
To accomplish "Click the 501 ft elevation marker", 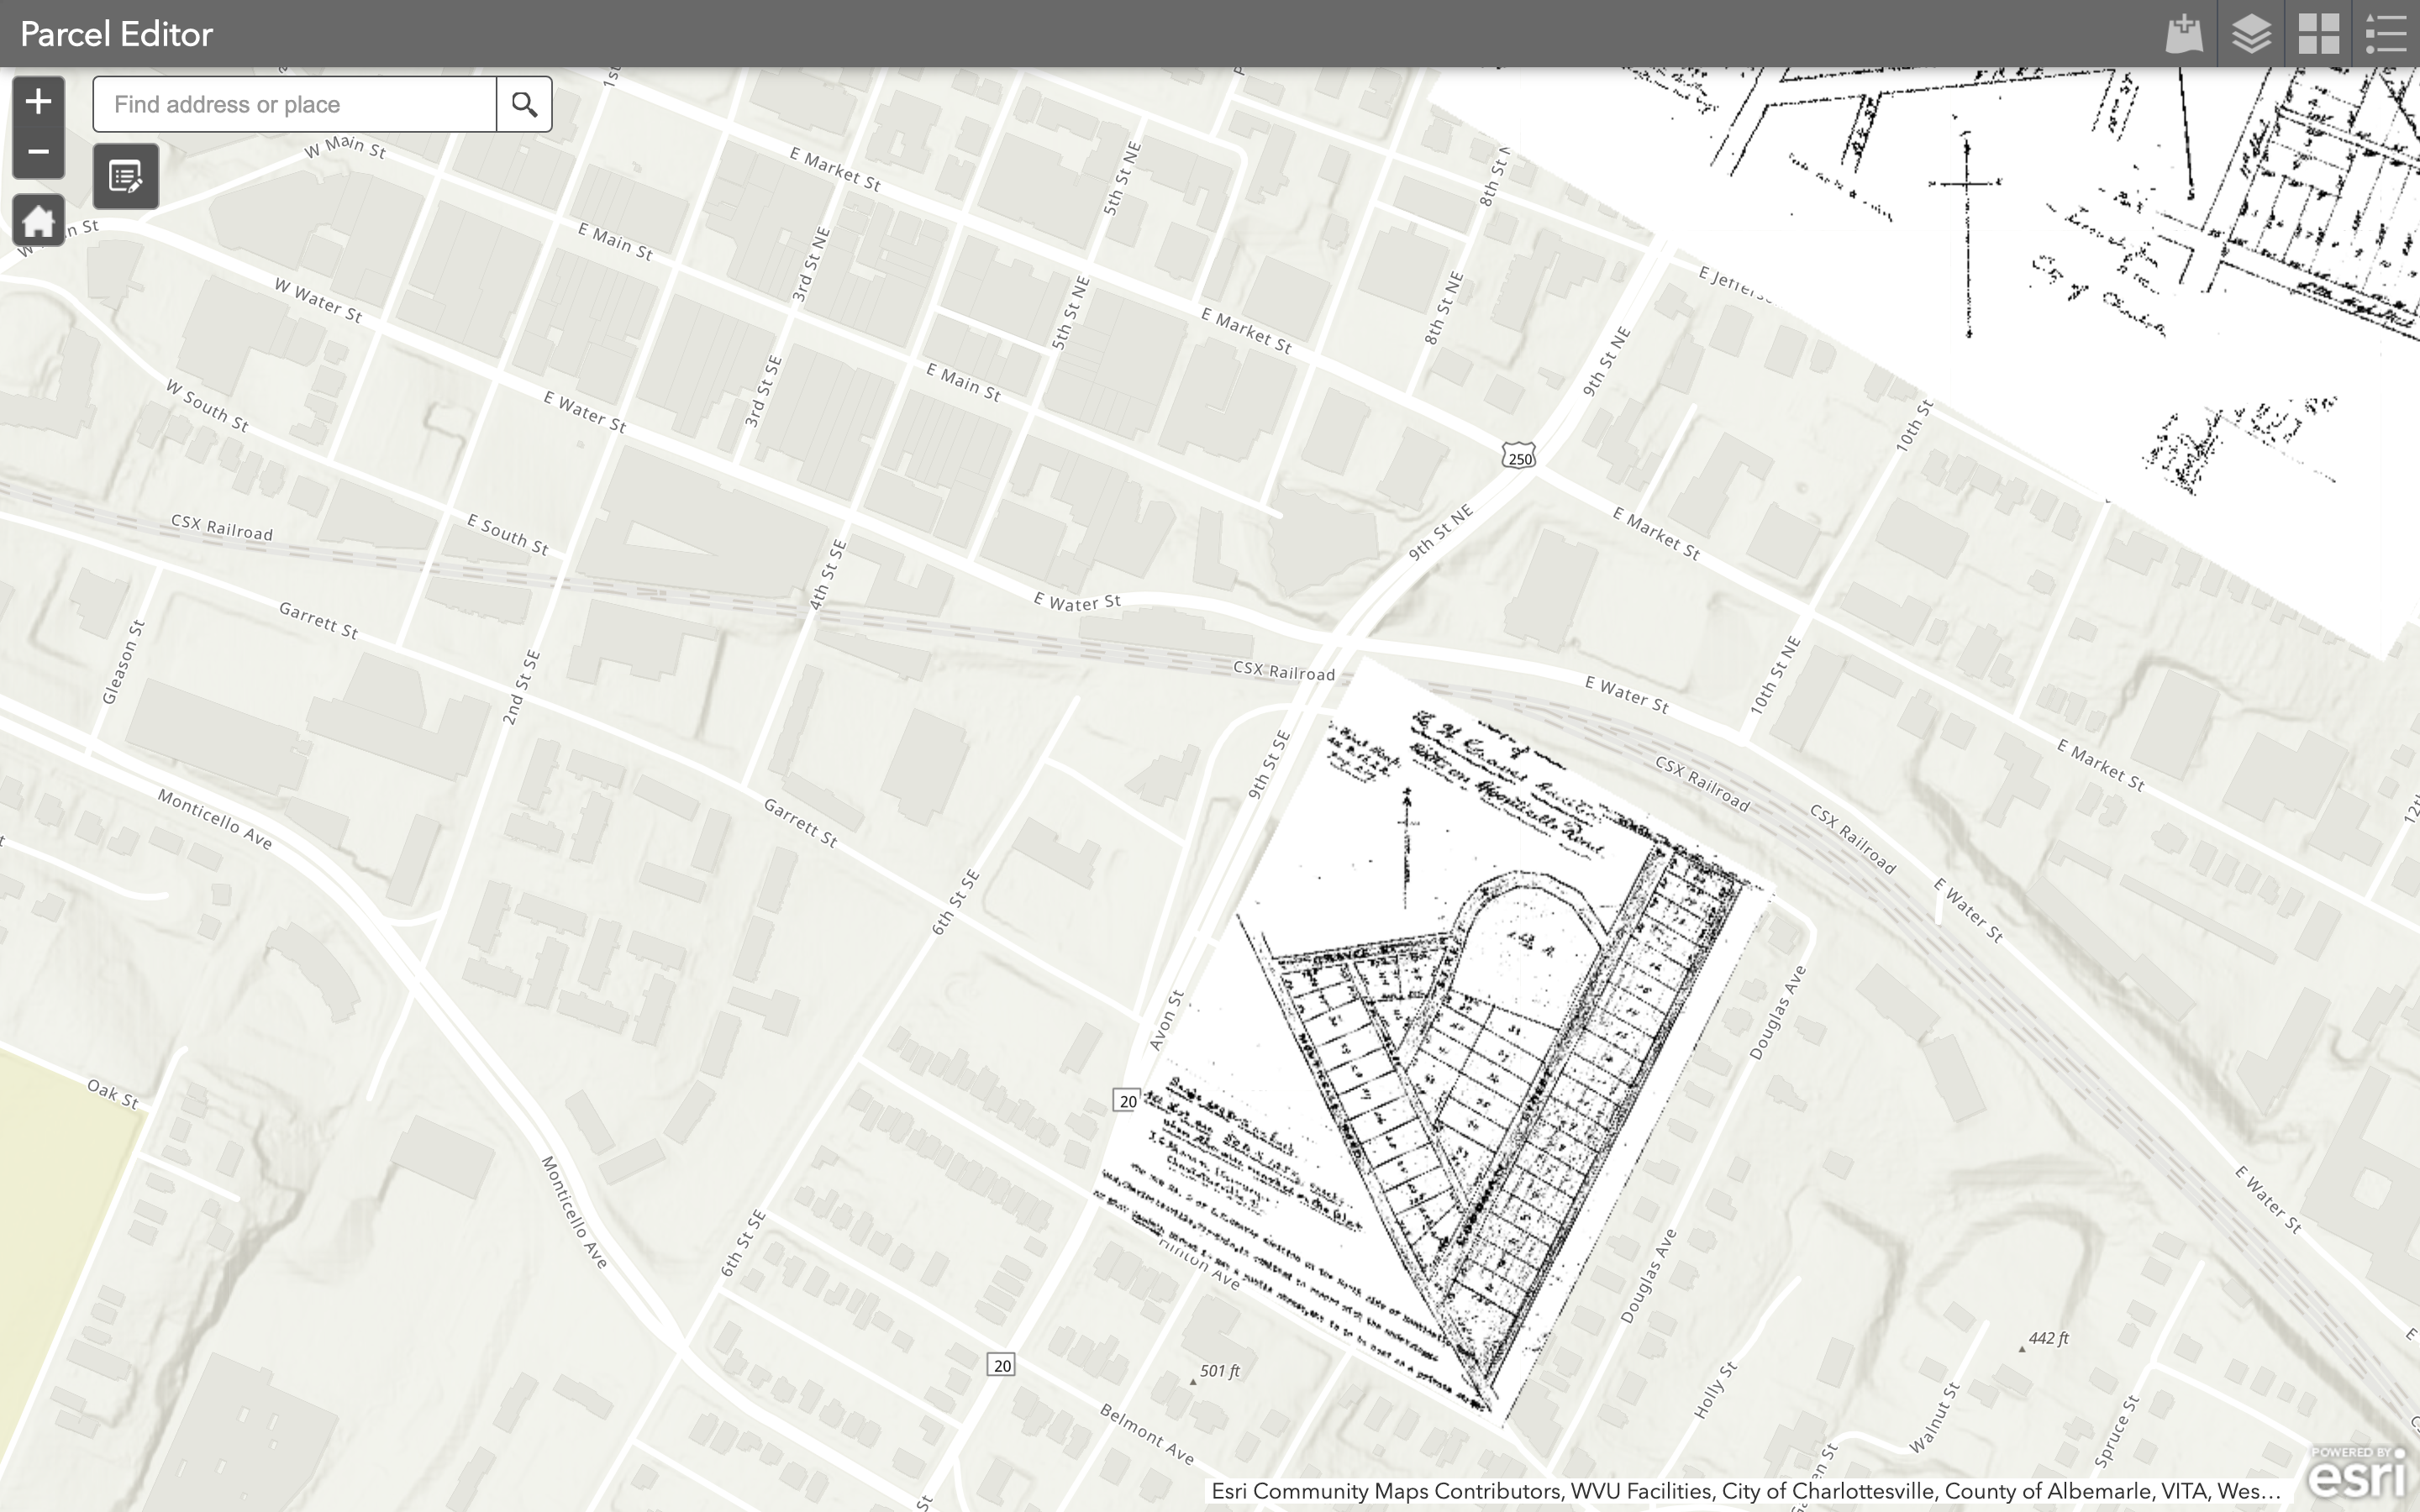I will click(1218, 1371).
